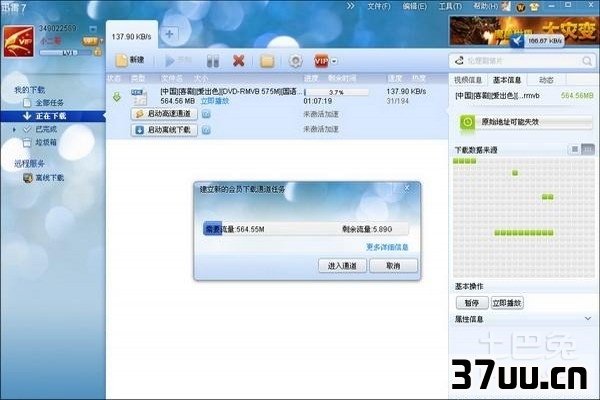Screen dimensions: 600x400
Task: Click the 立即播放 link in the task row
Action: 215,101
